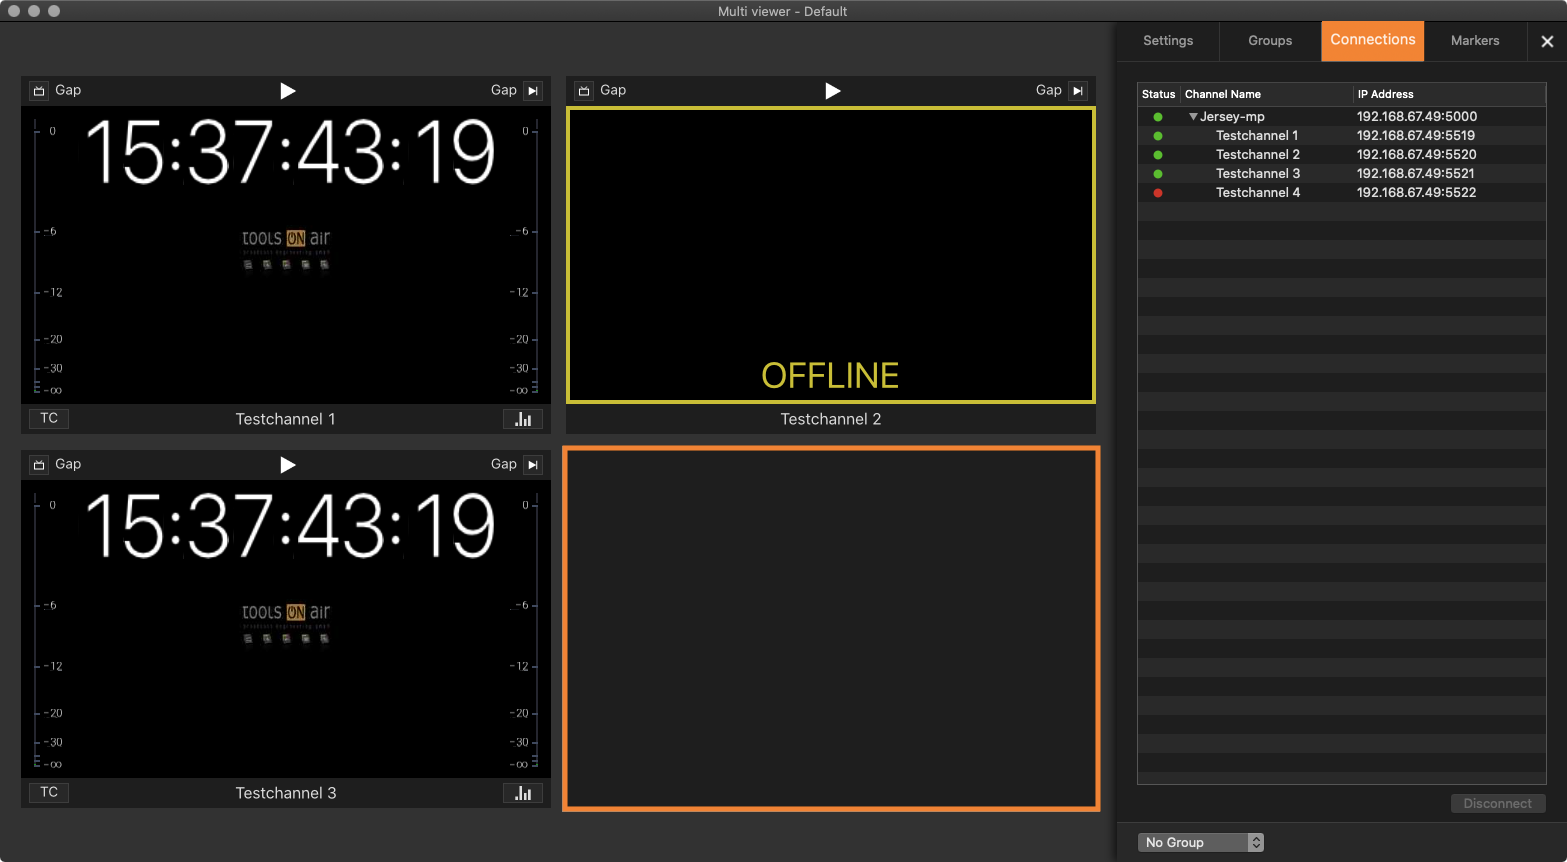Viewport: 1567px width, 862px height.
Task: Toggle the audio meter icon for Testchannel 3
Action: (x=523, y=793)
